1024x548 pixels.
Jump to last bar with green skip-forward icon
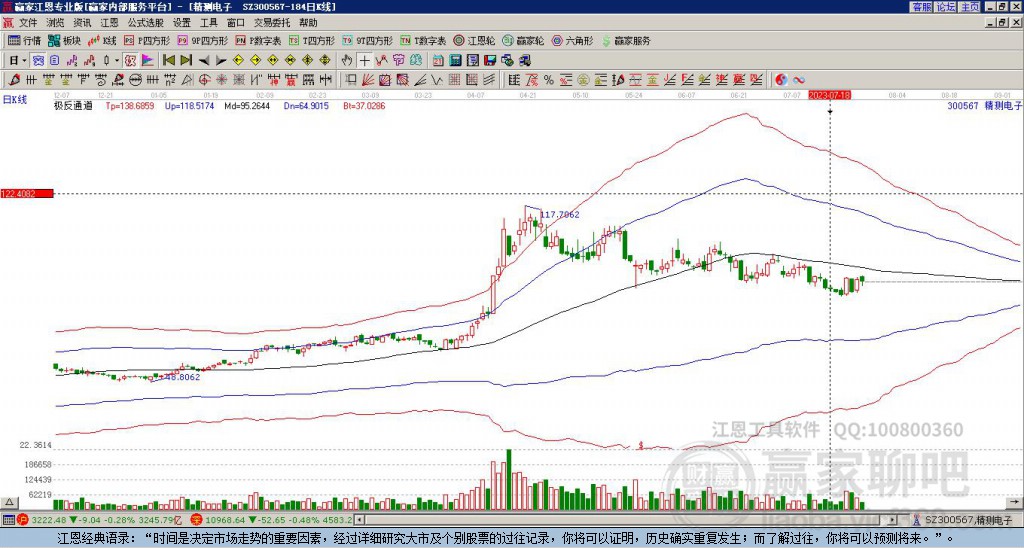(186, 61)
